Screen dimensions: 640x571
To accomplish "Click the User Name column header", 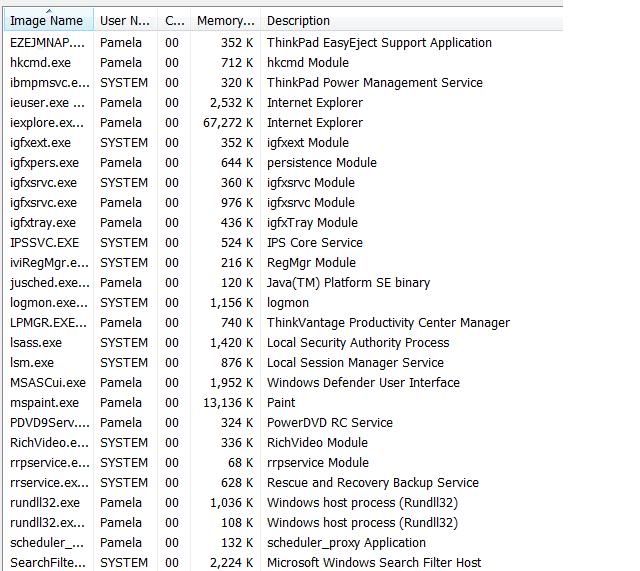I will pyautogui.click(x=125, y=20).
